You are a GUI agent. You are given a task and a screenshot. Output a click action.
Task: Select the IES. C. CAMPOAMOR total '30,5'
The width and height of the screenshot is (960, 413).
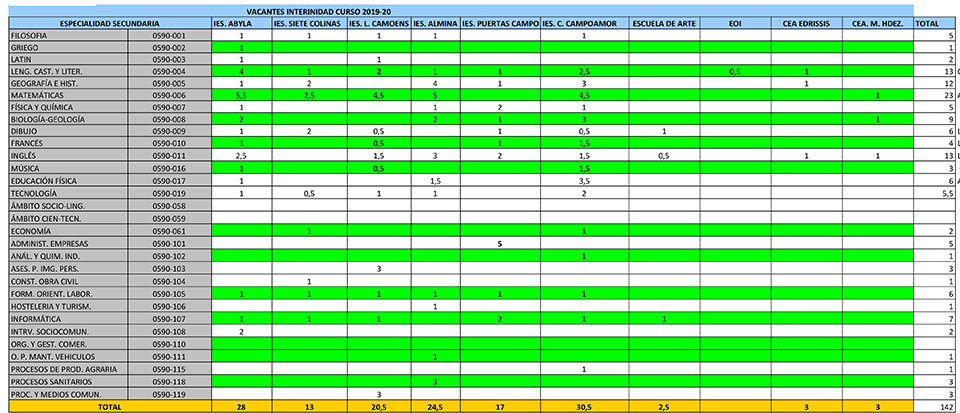pos(584,406)
